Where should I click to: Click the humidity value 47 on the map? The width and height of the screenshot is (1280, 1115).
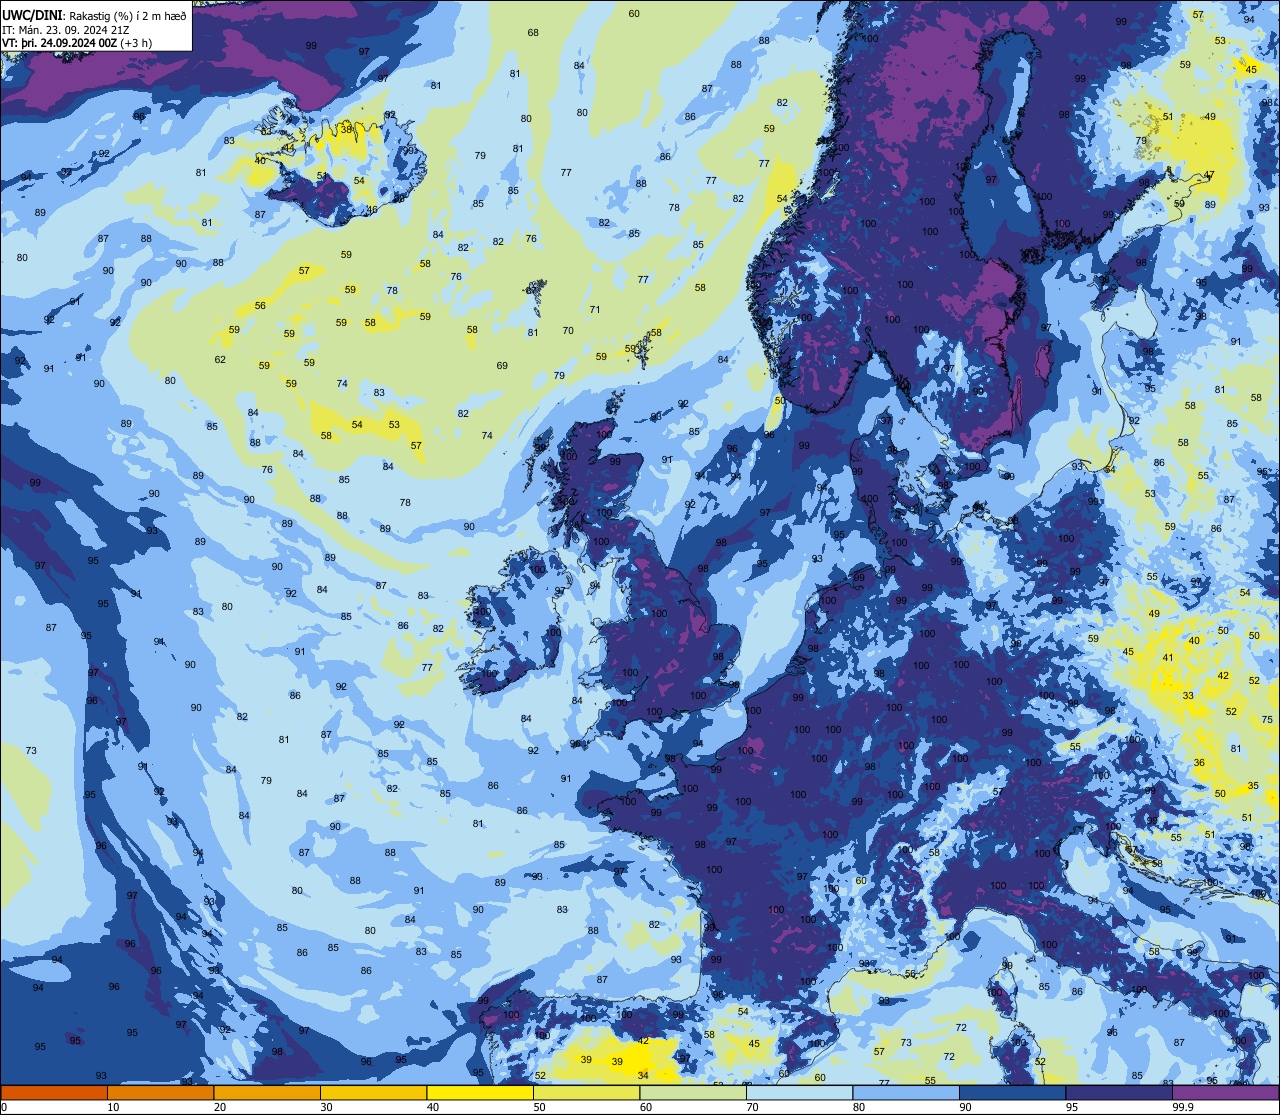pyautogui.click(x=1209, y=175)
